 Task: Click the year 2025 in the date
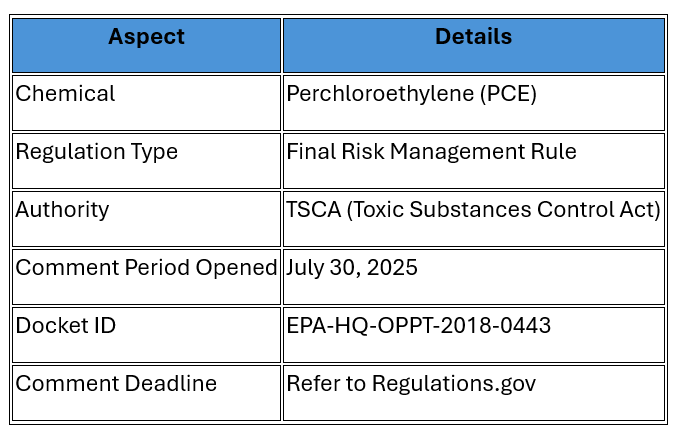(x=392, y=268)
